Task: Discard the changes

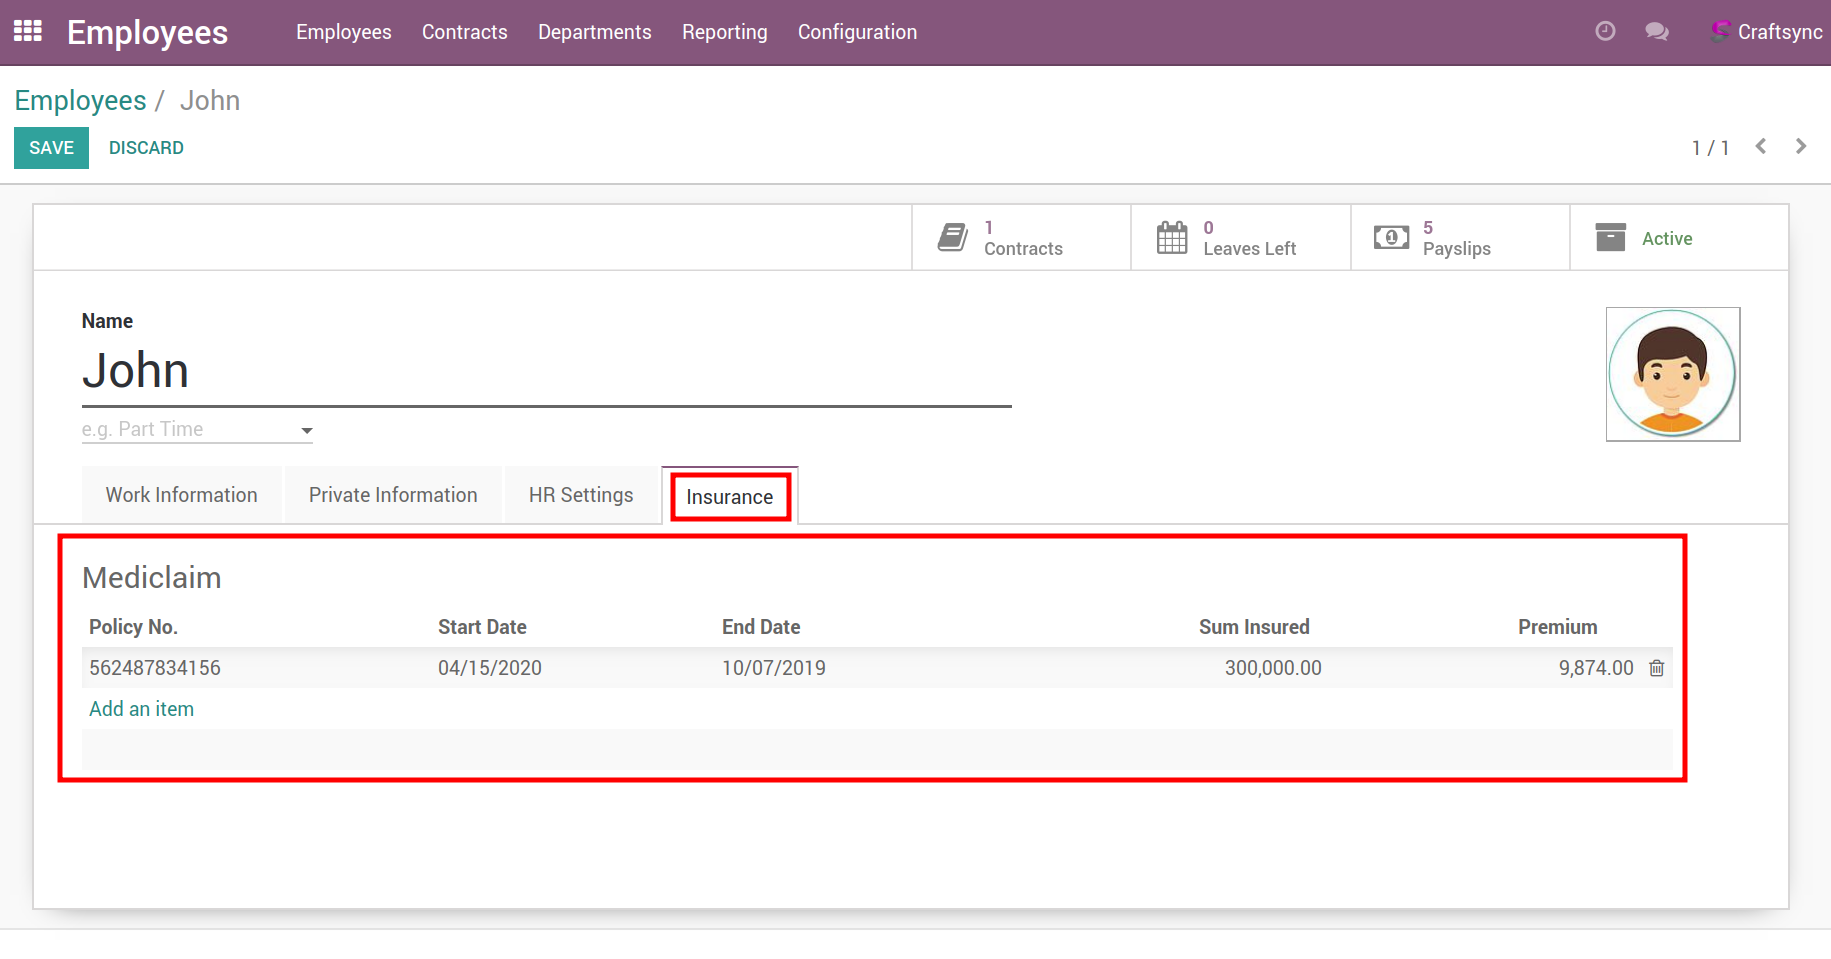Action: coord(146,148)
